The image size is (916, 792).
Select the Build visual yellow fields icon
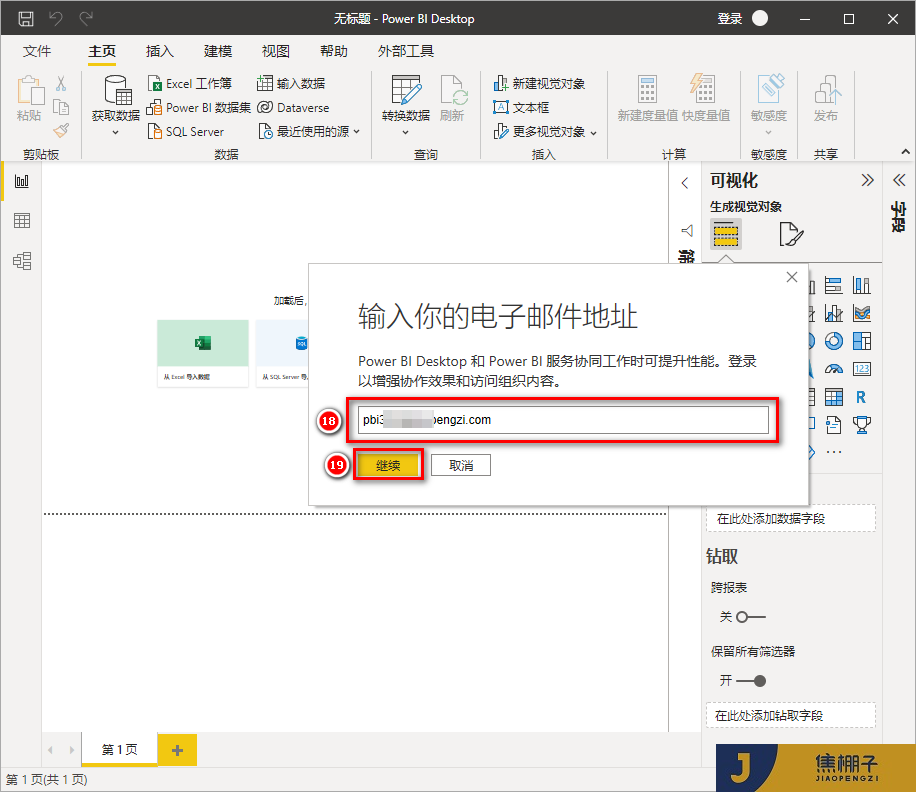click(726, 234)
